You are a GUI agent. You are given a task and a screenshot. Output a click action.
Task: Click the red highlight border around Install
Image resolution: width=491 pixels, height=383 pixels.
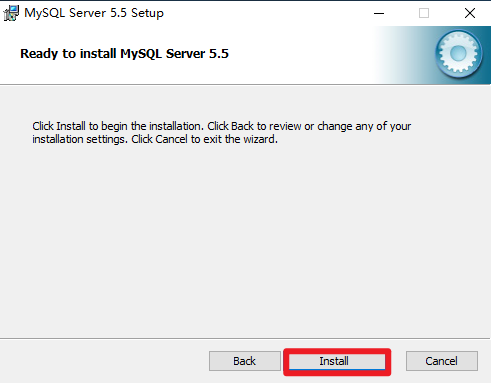pos(337,350)
